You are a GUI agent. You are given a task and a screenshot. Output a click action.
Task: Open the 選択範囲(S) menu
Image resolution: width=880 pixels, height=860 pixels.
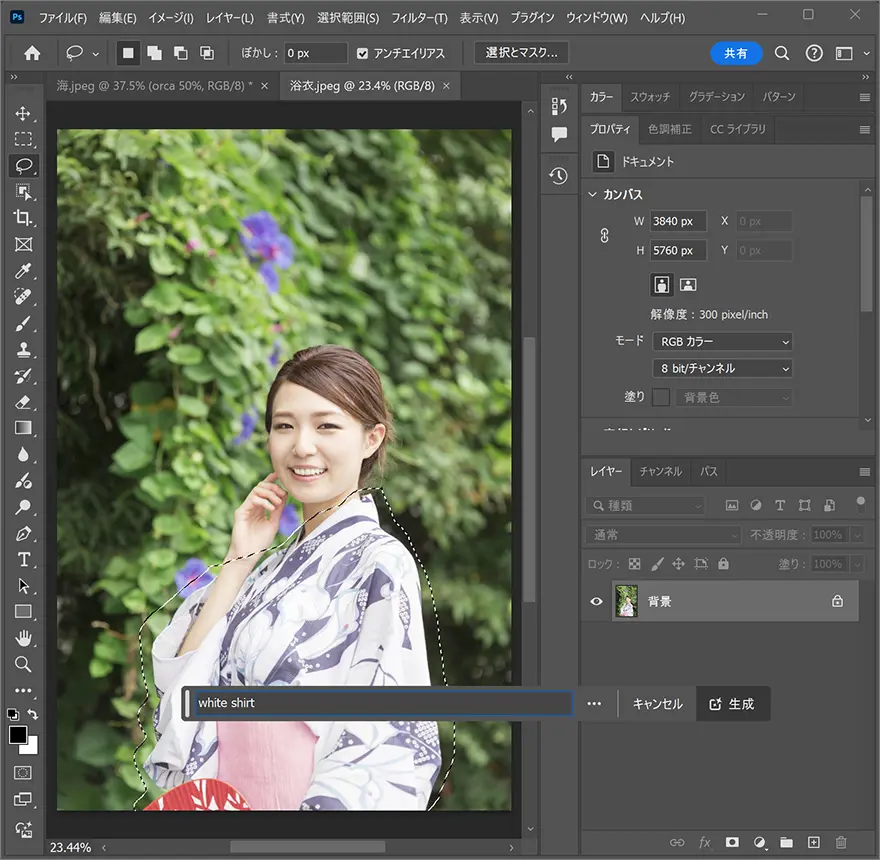click(x=348, y=18)
